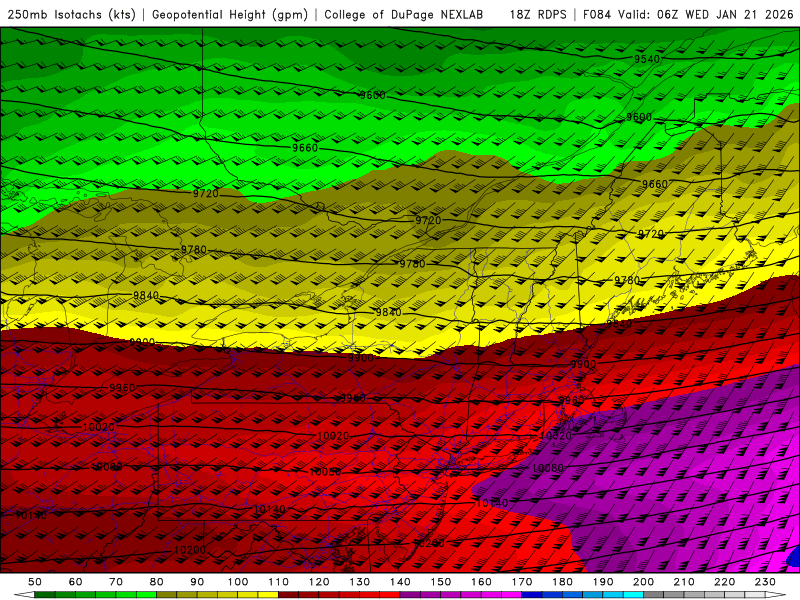This screenshot has height=600, width=800.
Task: Click the '18Z RDPS' model run label
Action: pos(538,15)
